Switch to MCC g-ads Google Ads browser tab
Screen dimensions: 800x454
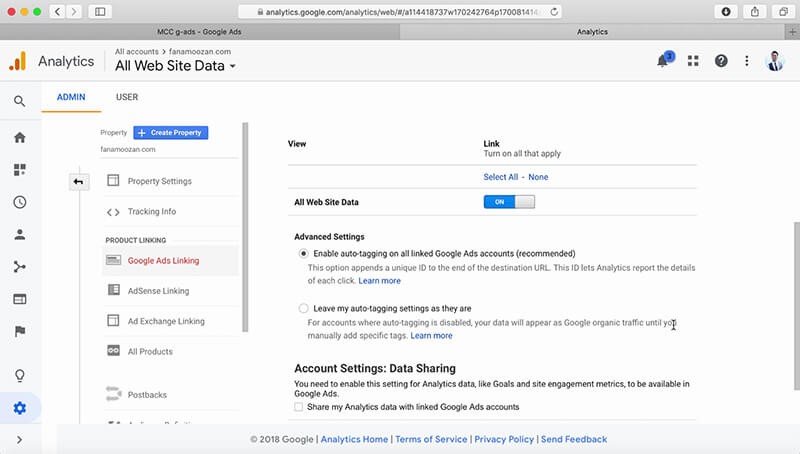coord(199,32)
